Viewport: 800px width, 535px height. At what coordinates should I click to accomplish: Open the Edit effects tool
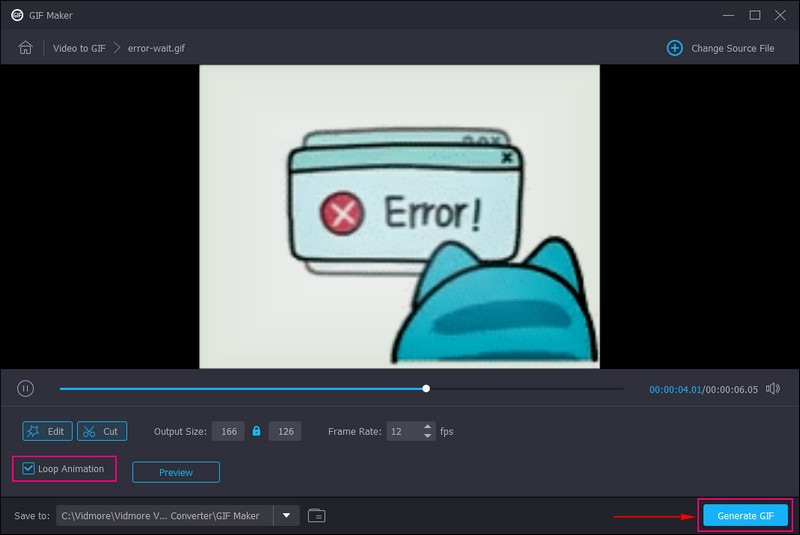47,431
